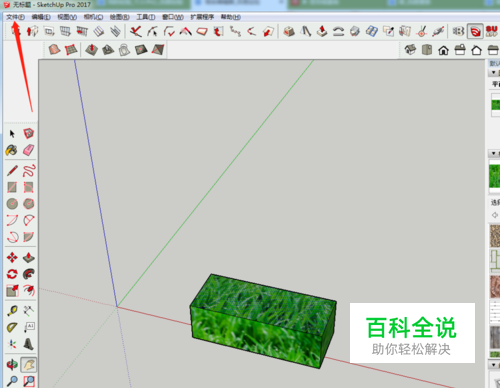The image size is (500, 388).
Task: Choose the pink Eraser tool
Action: click(29, 150)
